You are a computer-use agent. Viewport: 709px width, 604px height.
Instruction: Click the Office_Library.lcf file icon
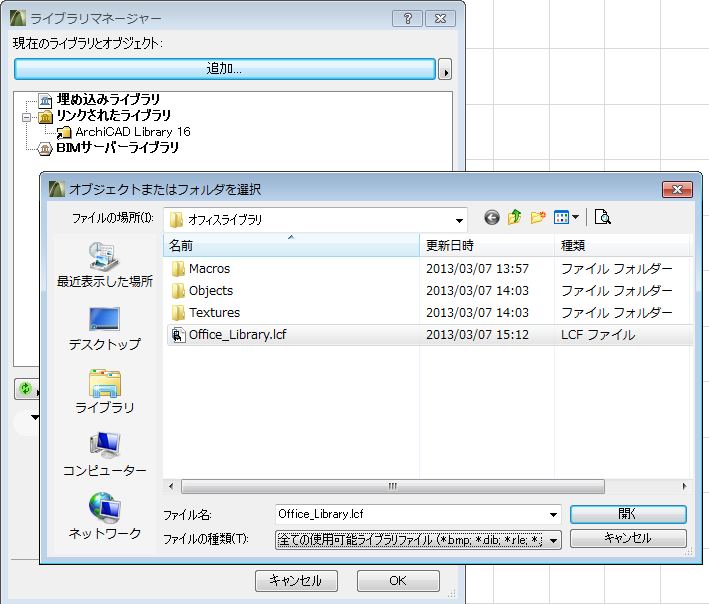click(x=178, y=335)
